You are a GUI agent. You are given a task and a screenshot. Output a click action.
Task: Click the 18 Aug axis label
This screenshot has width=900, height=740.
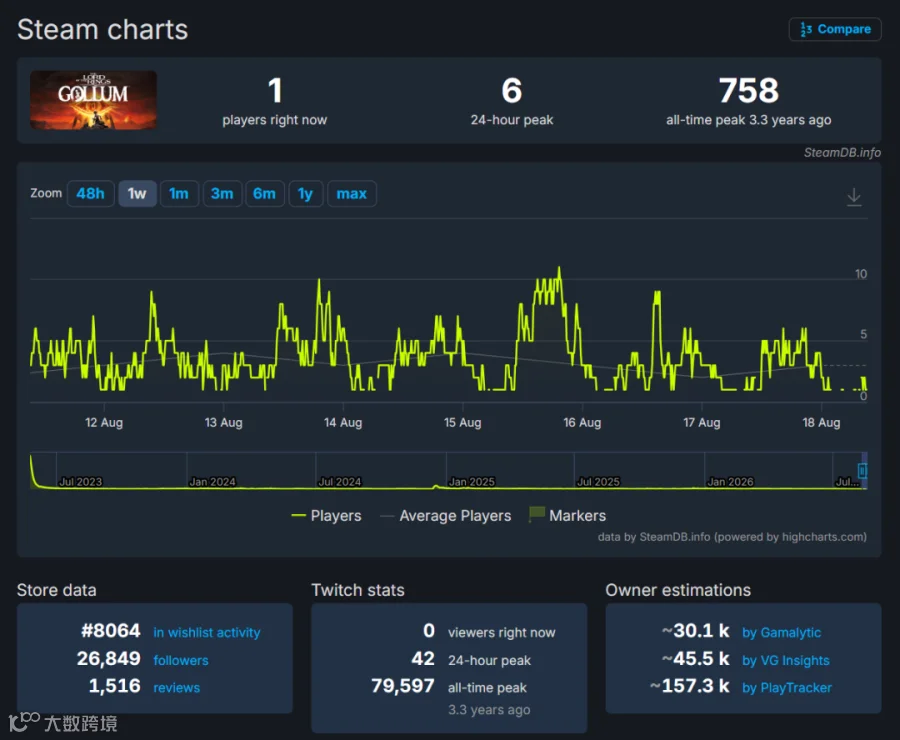pyautogui.click(x=821, y=423)
